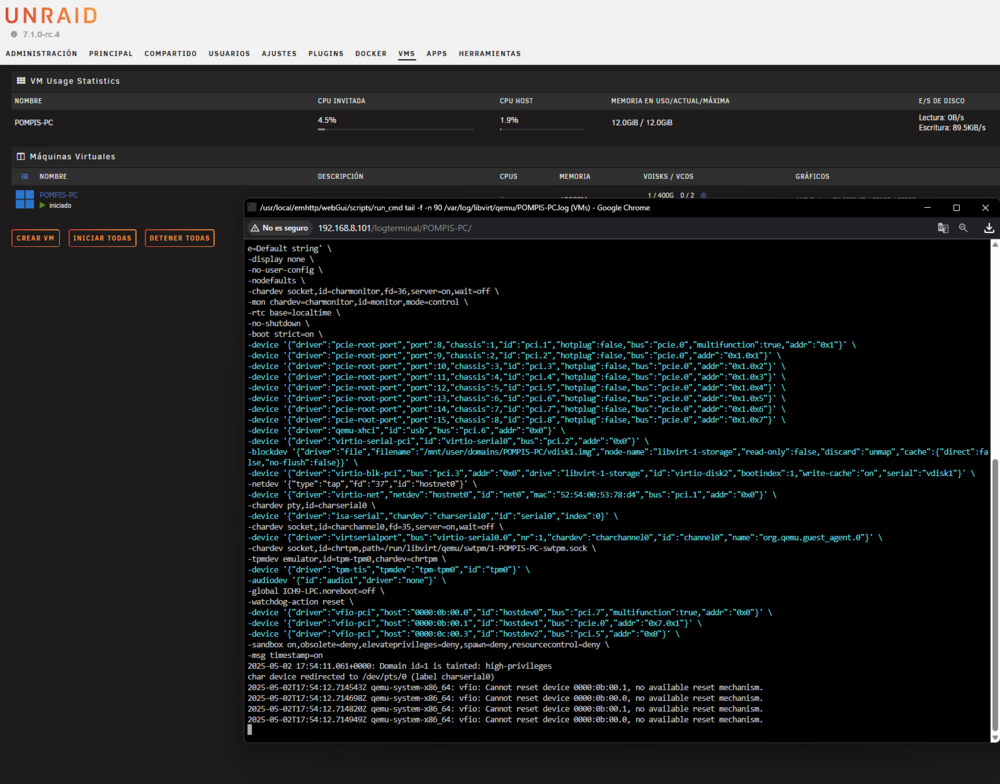Viewport: 1000px width, 784px height.
Task: Click the Unraid version info icon
Action: tap(14, 34)
